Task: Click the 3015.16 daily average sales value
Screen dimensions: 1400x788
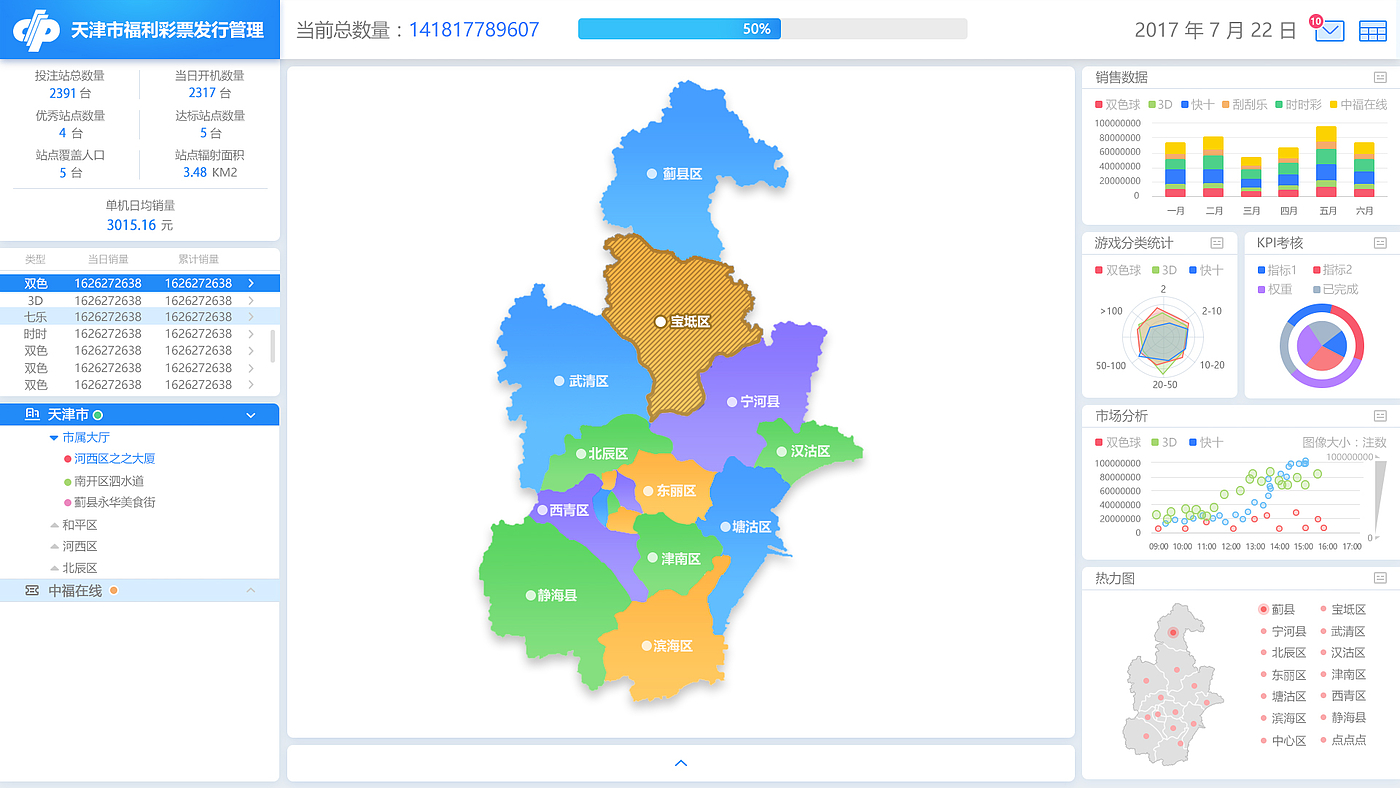Action: (132, 225)
